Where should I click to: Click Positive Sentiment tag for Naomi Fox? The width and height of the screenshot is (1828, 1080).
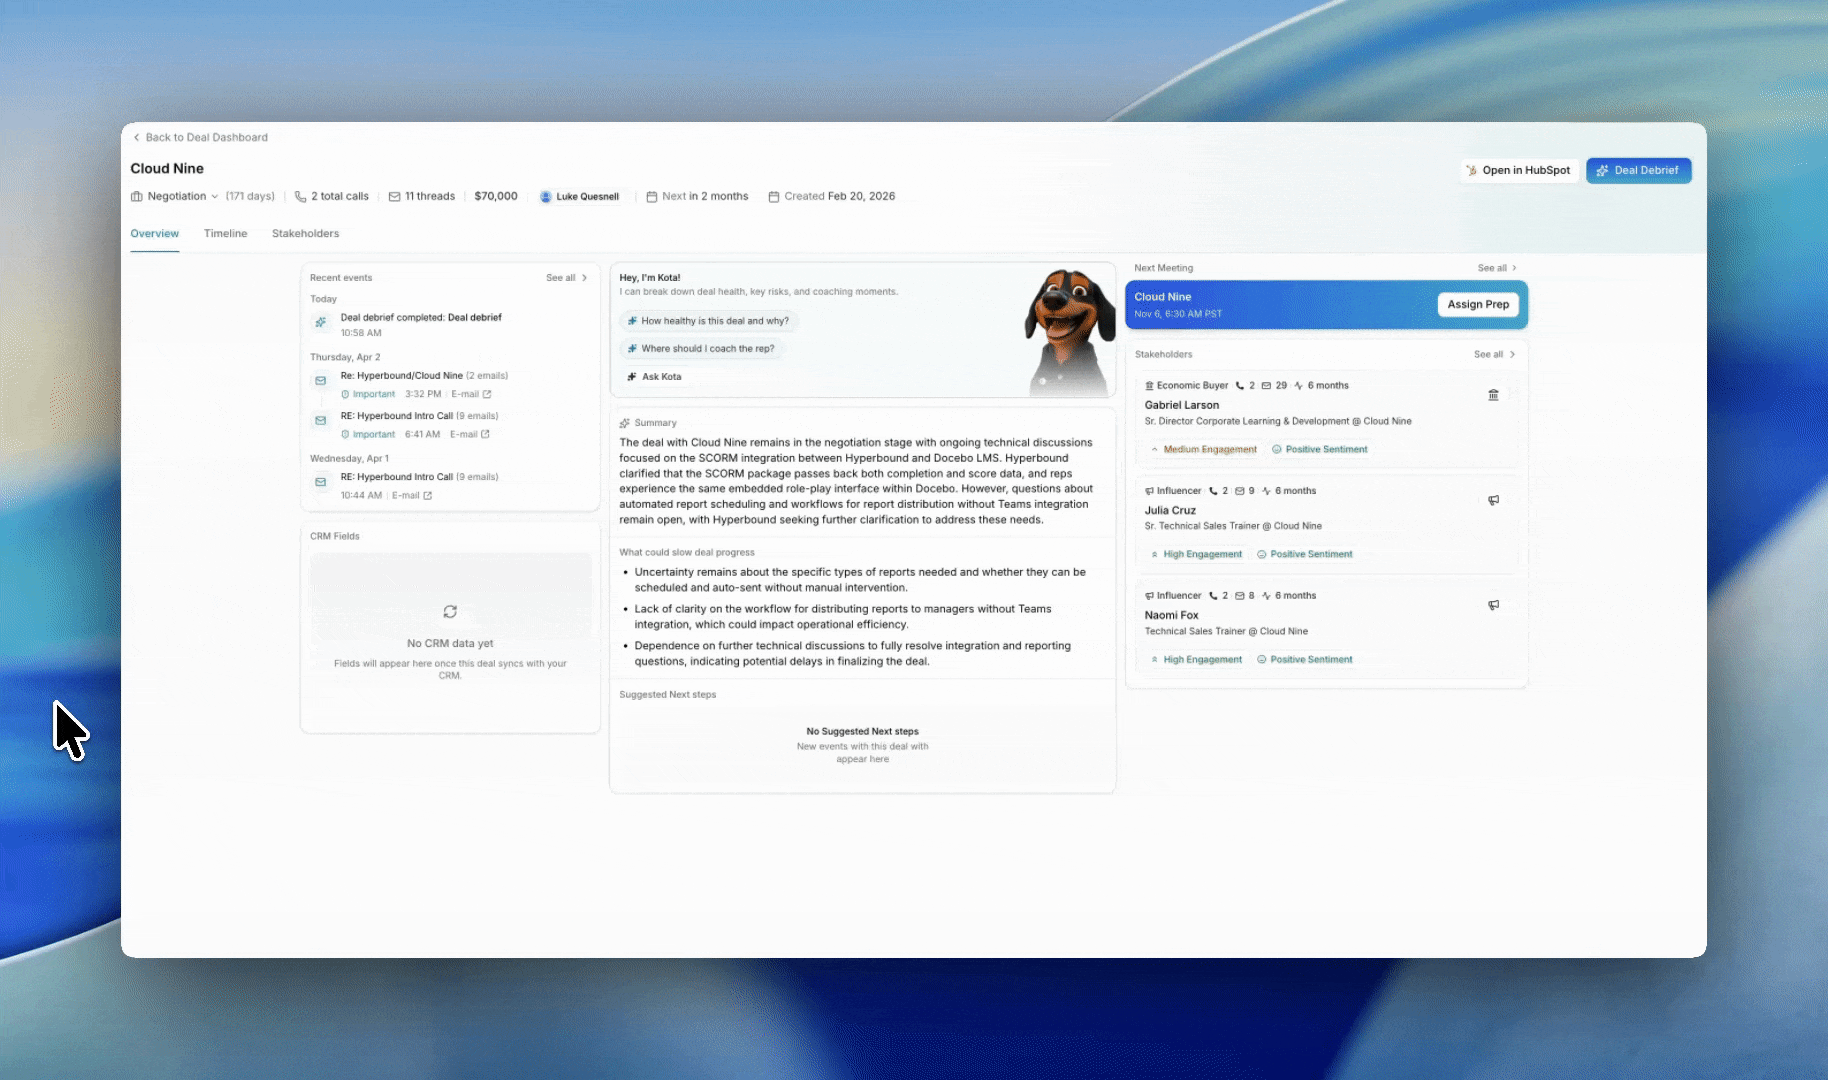[1304, 659]
